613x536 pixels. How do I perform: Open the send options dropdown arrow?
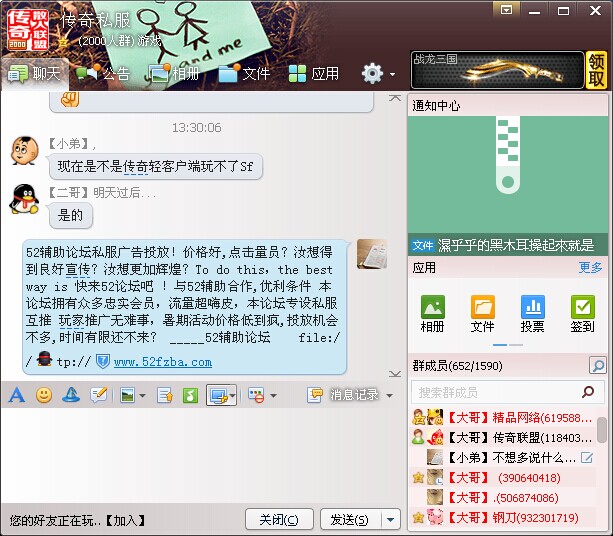[391, 520]
